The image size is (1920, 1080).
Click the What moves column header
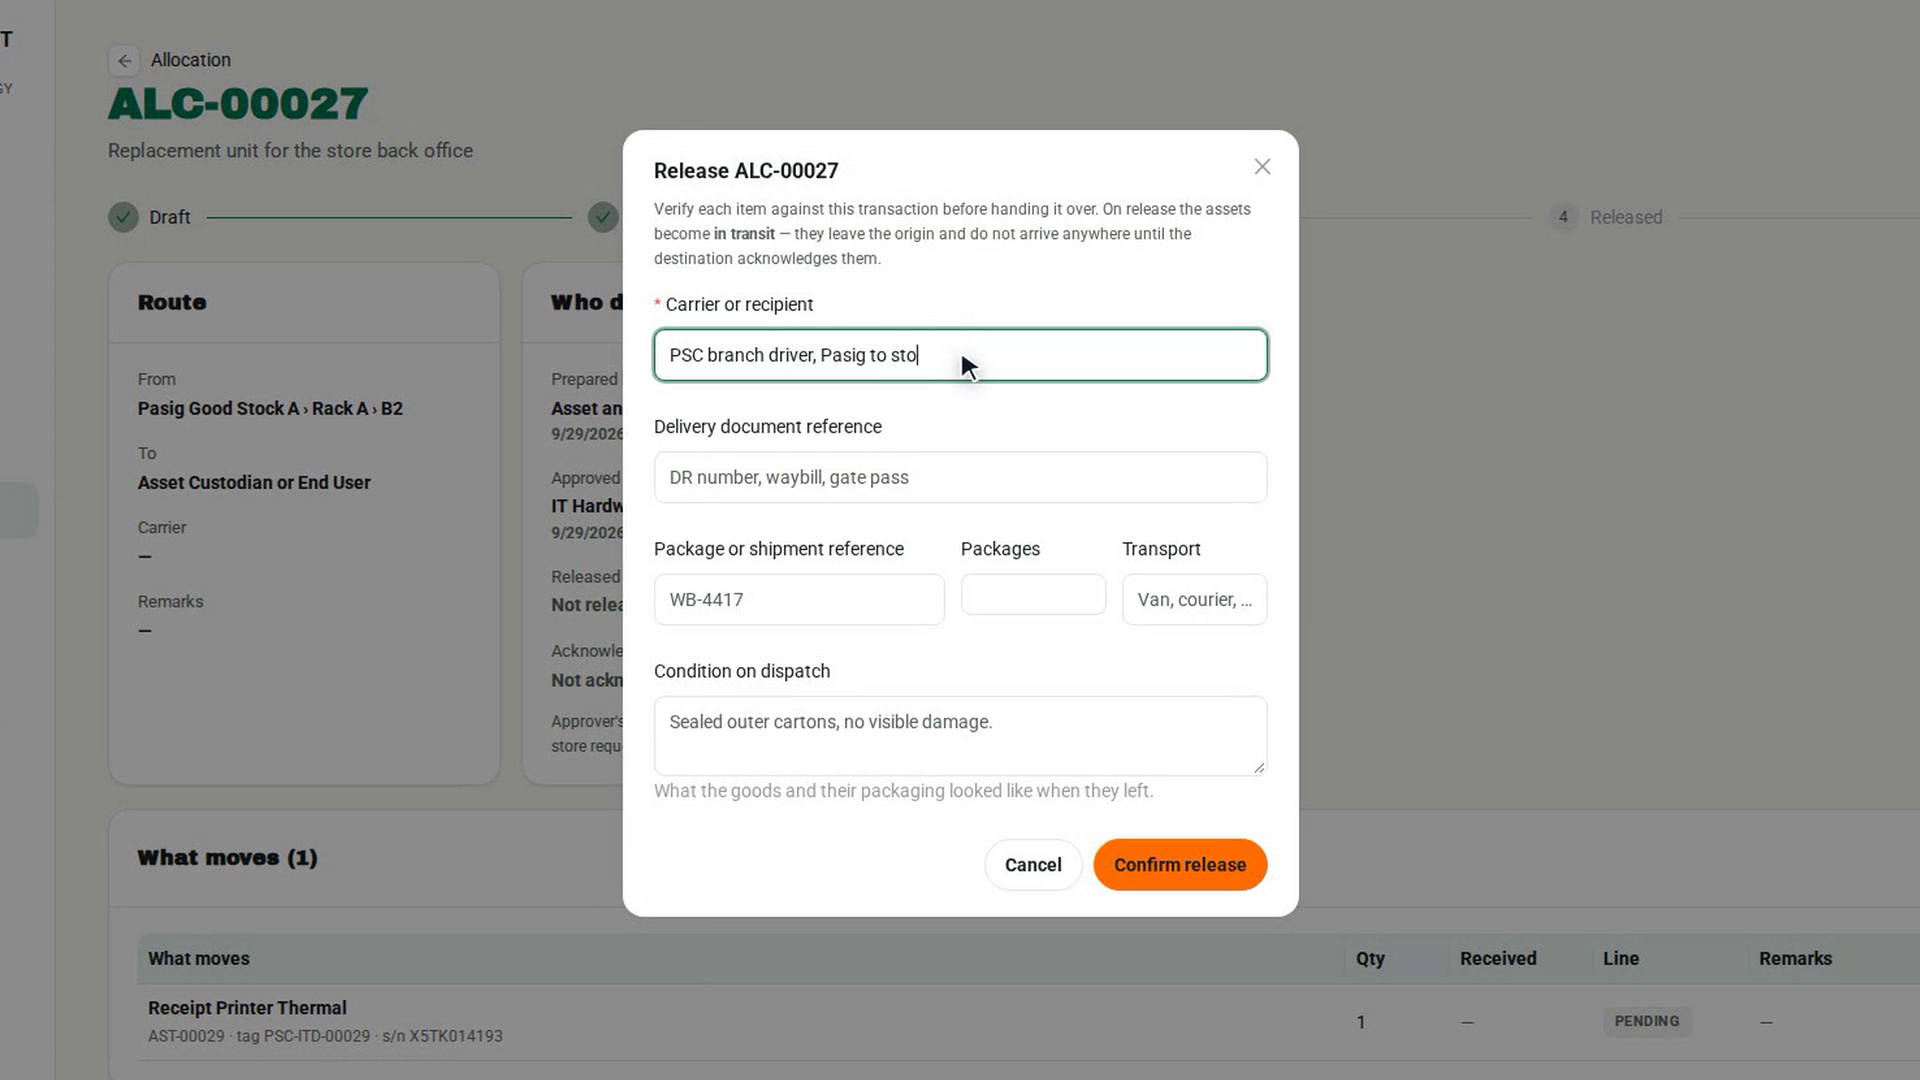coord(199,958)
